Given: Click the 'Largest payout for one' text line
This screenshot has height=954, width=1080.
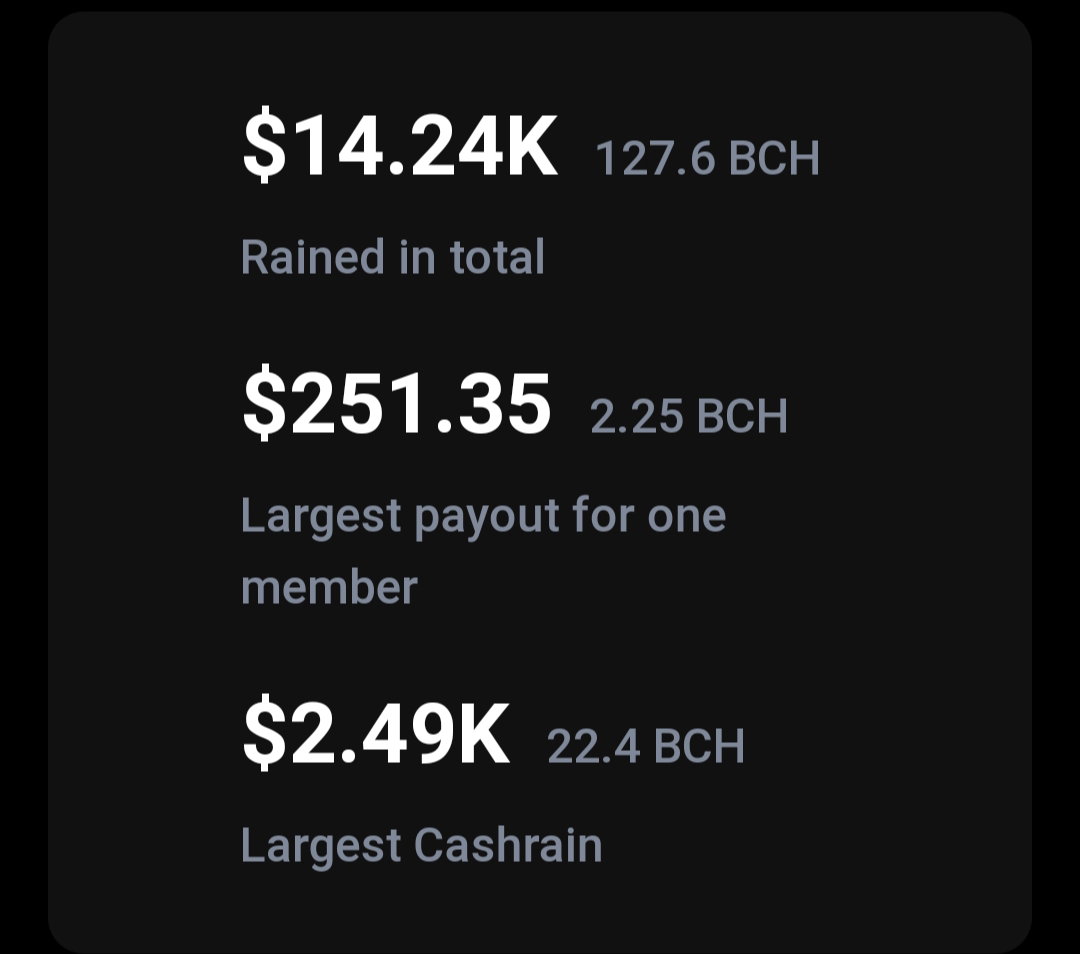Looking at the screenshot, I should pyautogui.click(x=484, y=517).
